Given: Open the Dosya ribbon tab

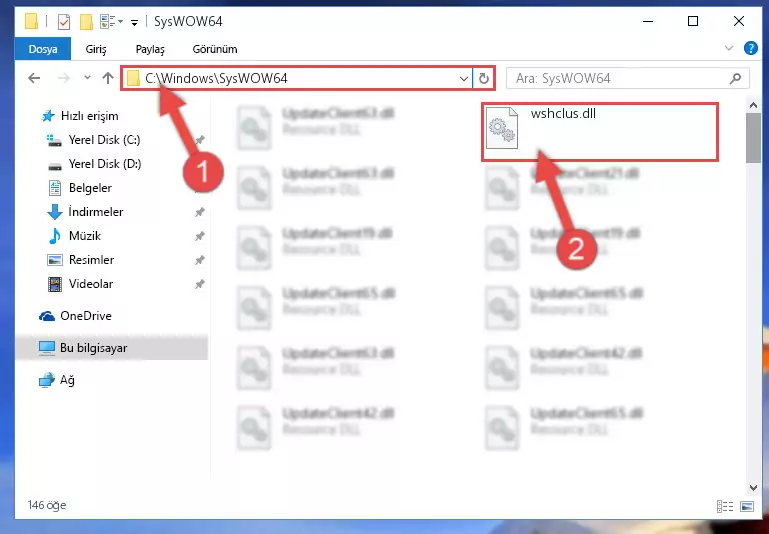Looking at the screenshot, I should click(x=43, y=49).
